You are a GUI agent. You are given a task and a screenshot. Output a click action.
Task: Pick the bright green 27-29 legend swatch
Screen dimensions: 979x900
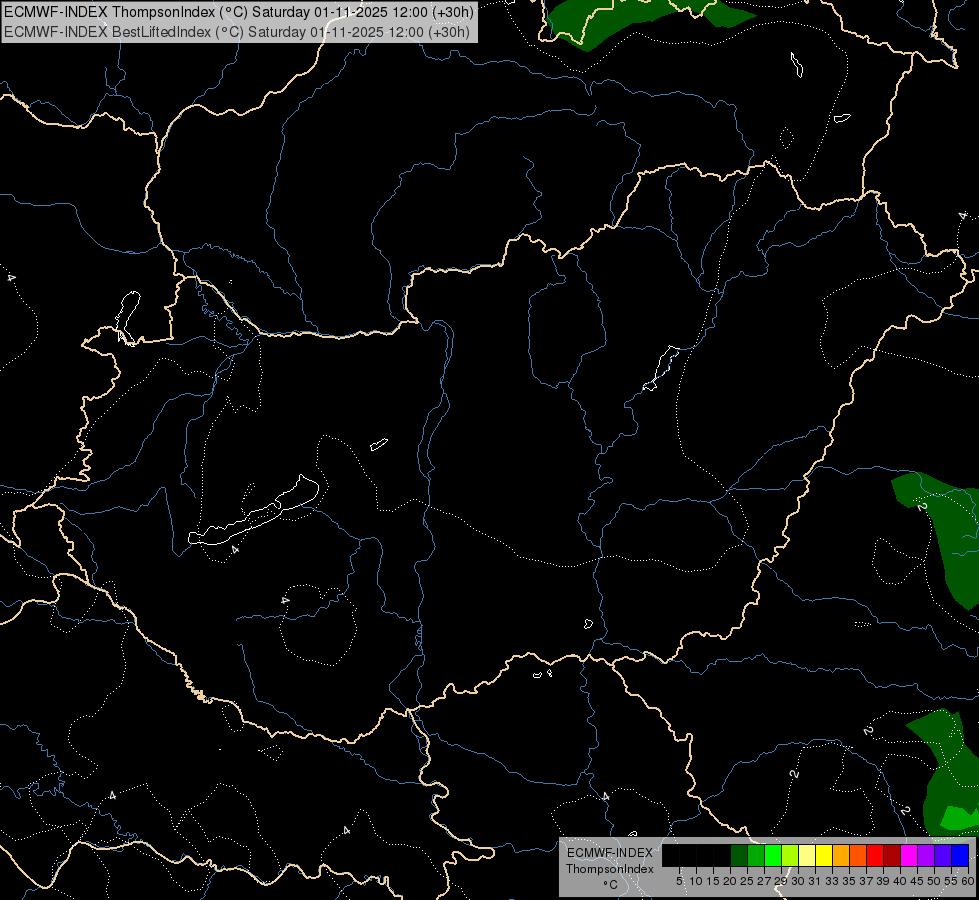(x=773, y=855)
